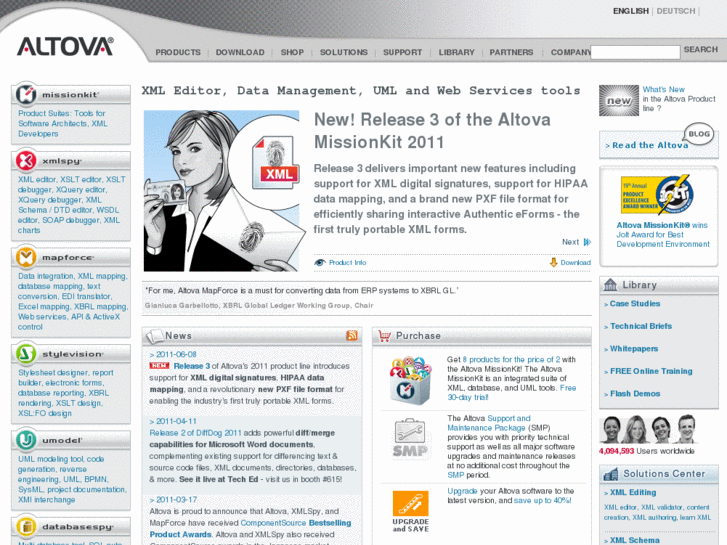Open the Download menu
Image resolution: width=727 pixels, height=545 pixels.
(x=240, y=52)
